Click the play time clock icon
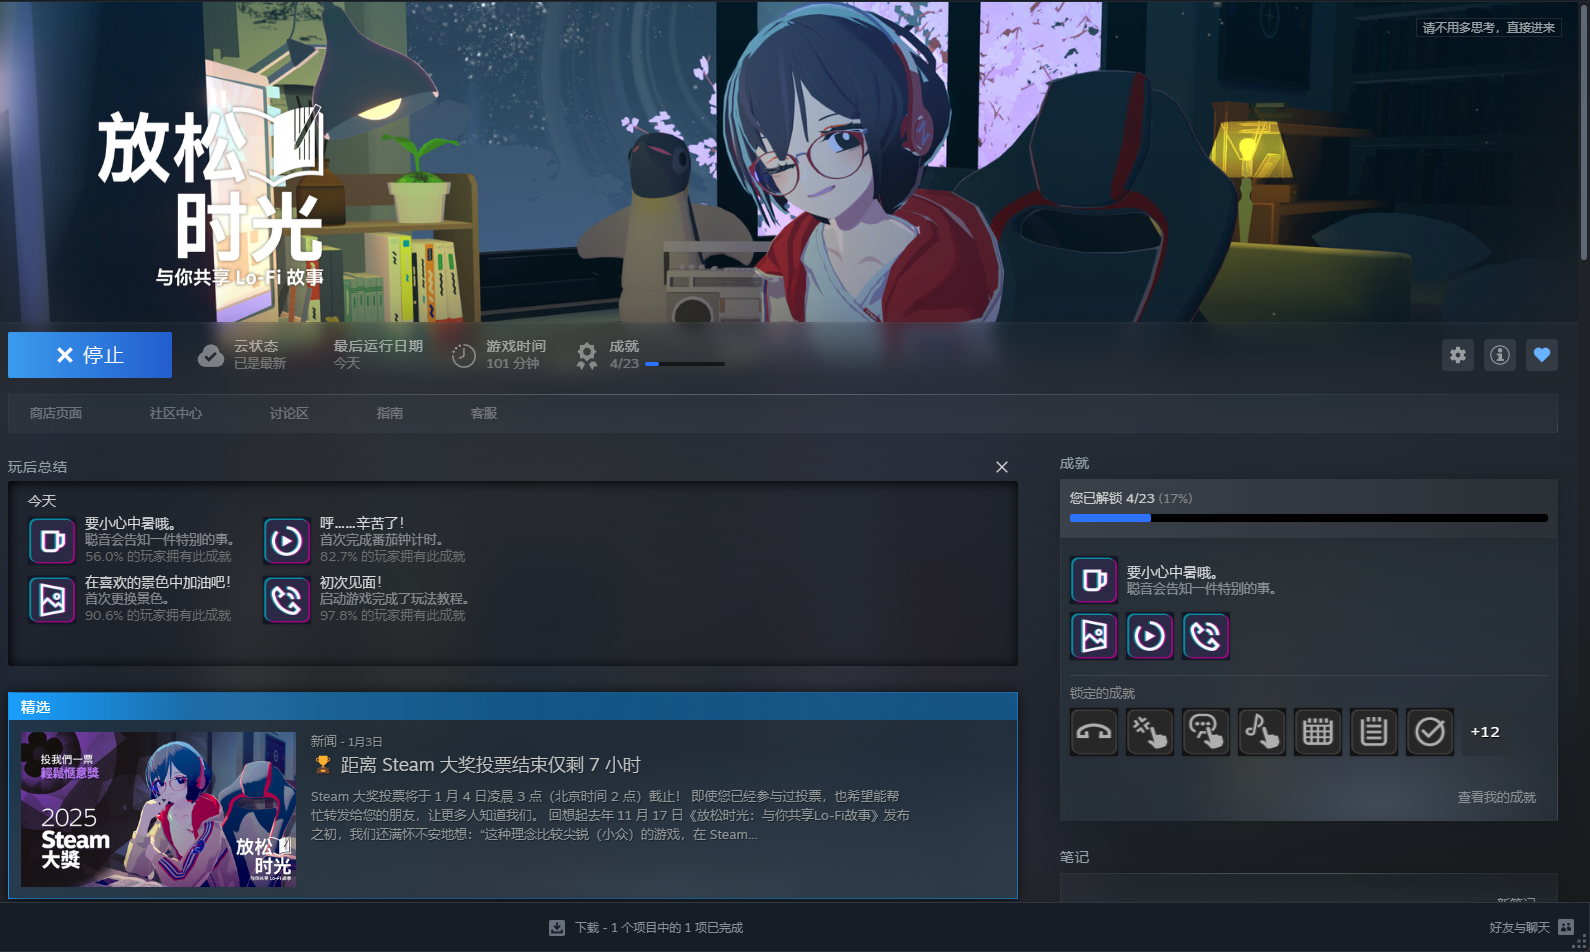This screenshot has width=1590, height=952. coord(463,355)
